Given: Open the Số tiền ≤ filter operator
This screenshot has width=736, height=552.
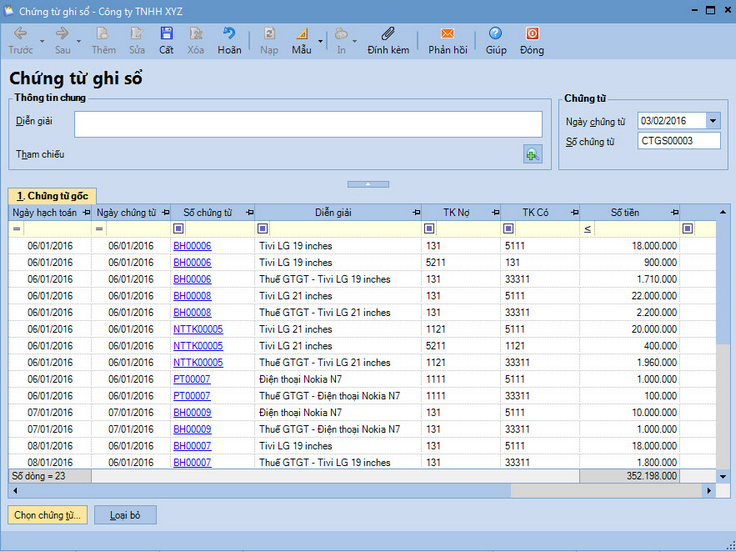Looking at the screenshot, I should tap(587, 229).
